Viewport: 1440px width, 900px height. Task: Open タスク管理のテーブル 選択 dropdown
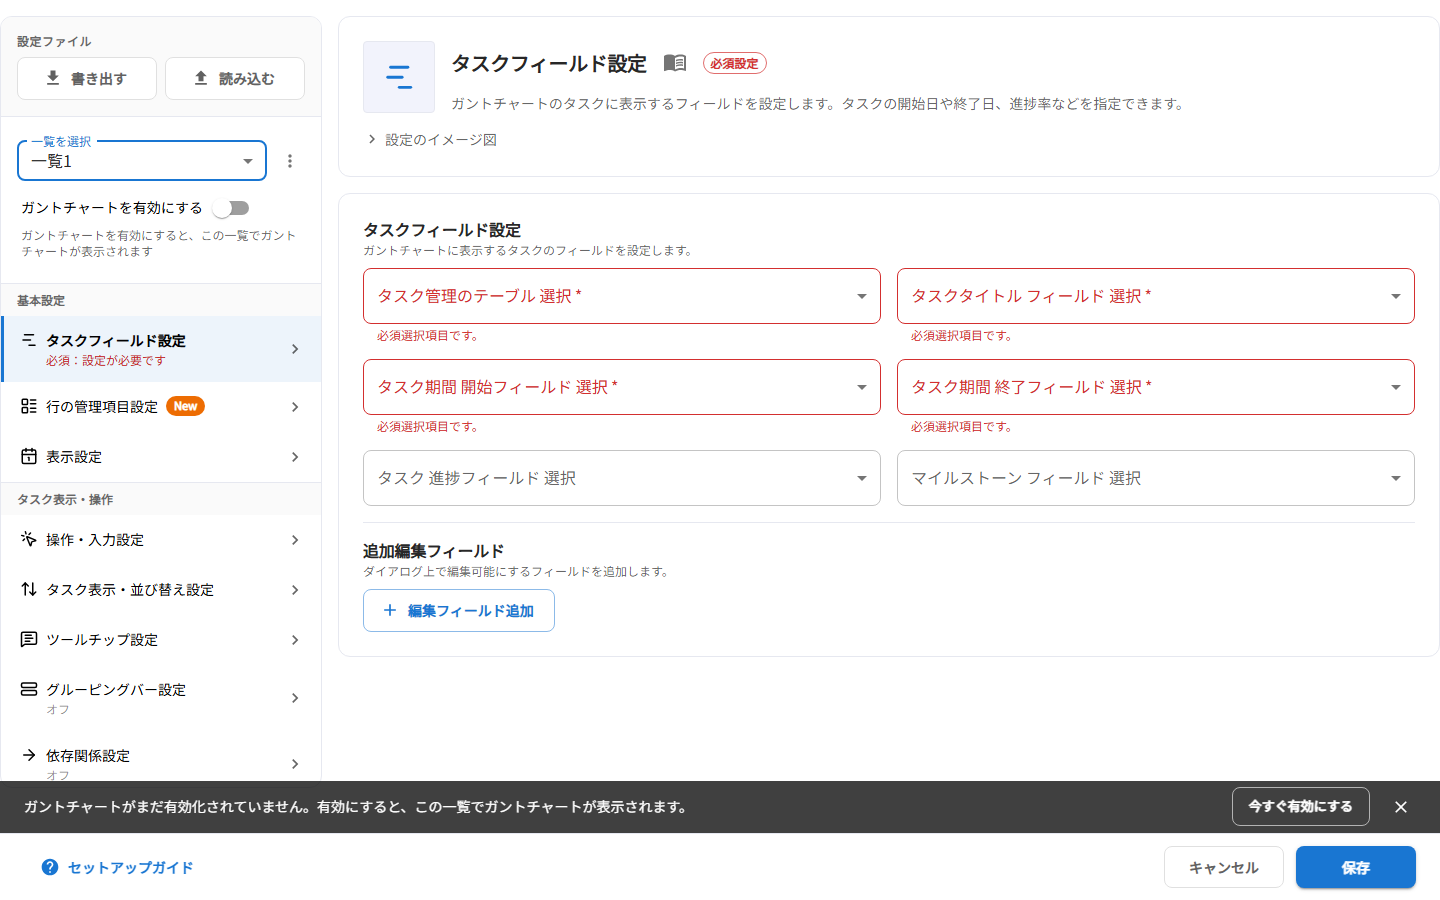[x=622, y=296]
